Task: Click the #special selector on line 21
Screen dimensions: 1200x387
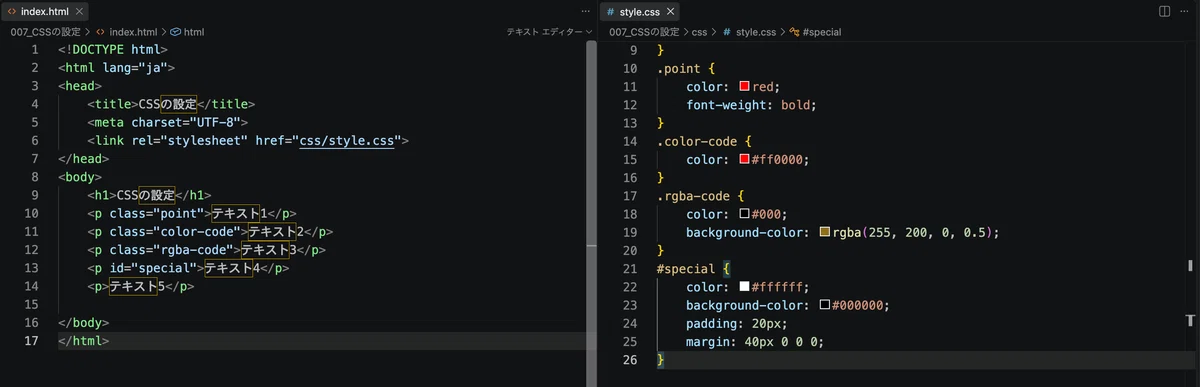Action: tap(686, 268)
